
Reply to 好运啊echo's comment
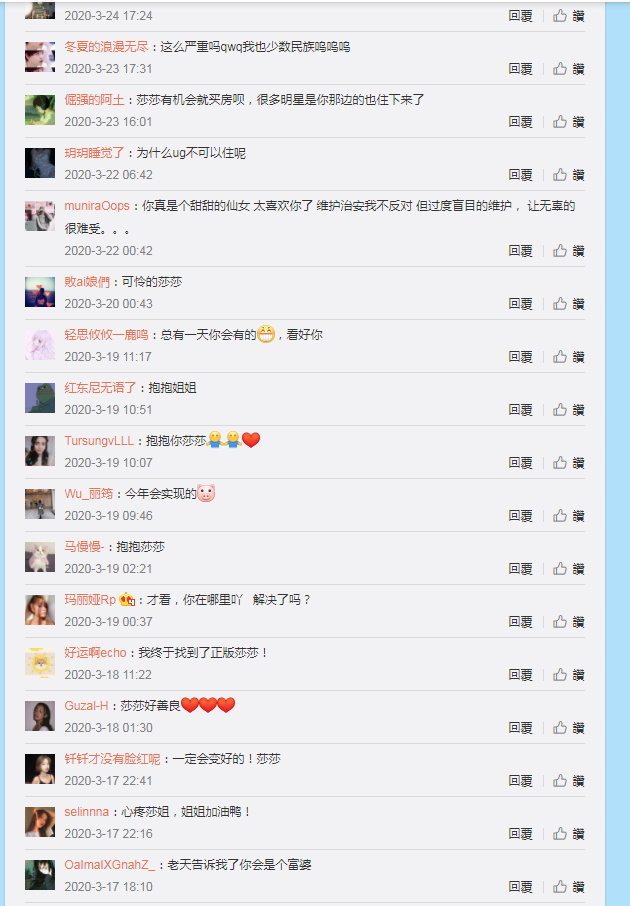[x=520, y=675]
